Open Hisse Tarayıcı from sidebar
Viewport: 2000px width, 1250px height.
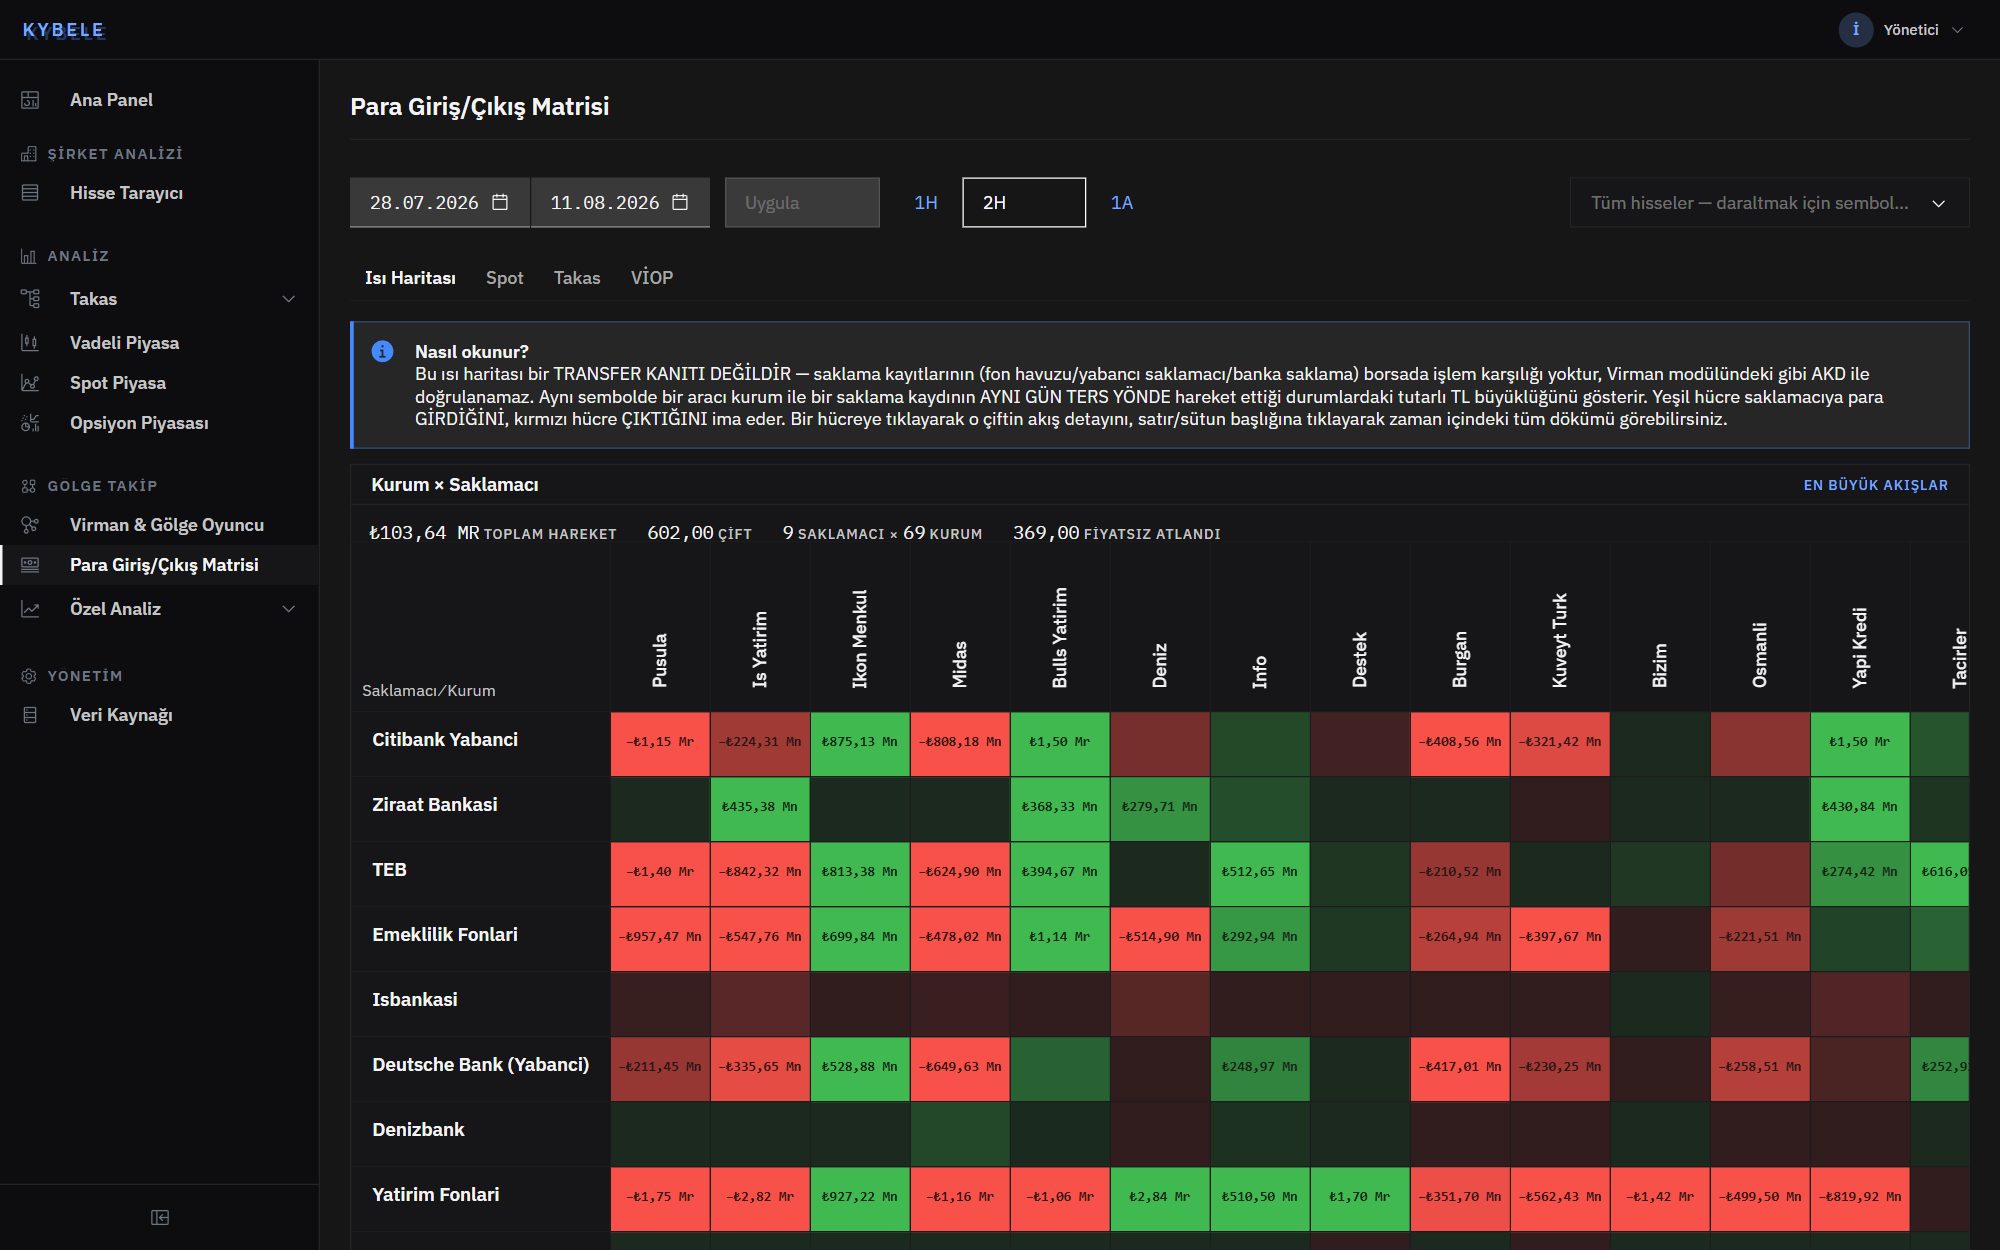[x=160, y=193]
